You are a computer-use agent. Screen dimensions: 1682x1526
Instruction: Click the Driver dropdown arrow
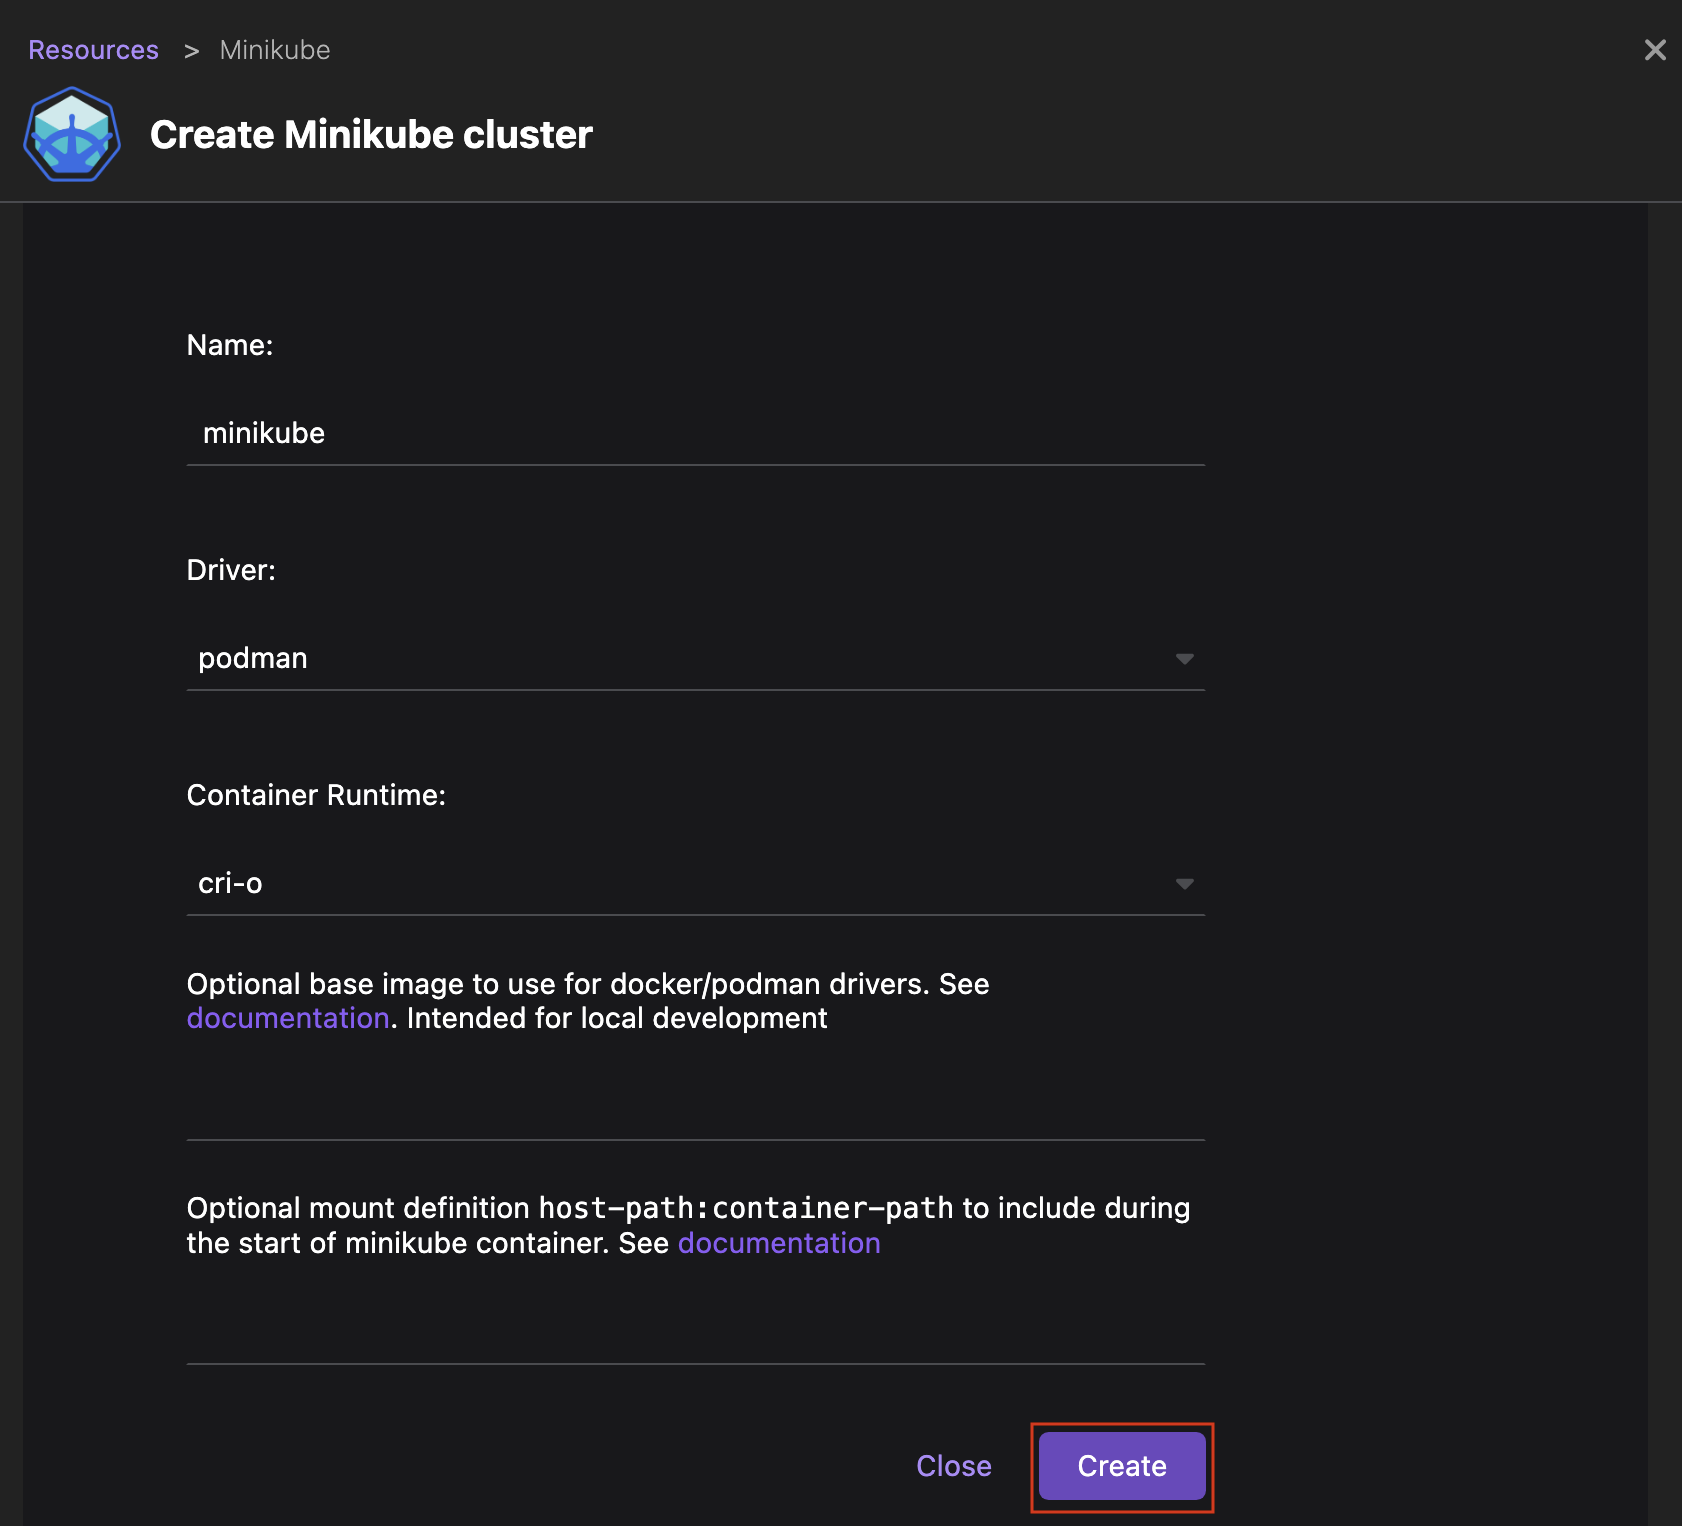pyautogui.click(x=1184, y=658)
